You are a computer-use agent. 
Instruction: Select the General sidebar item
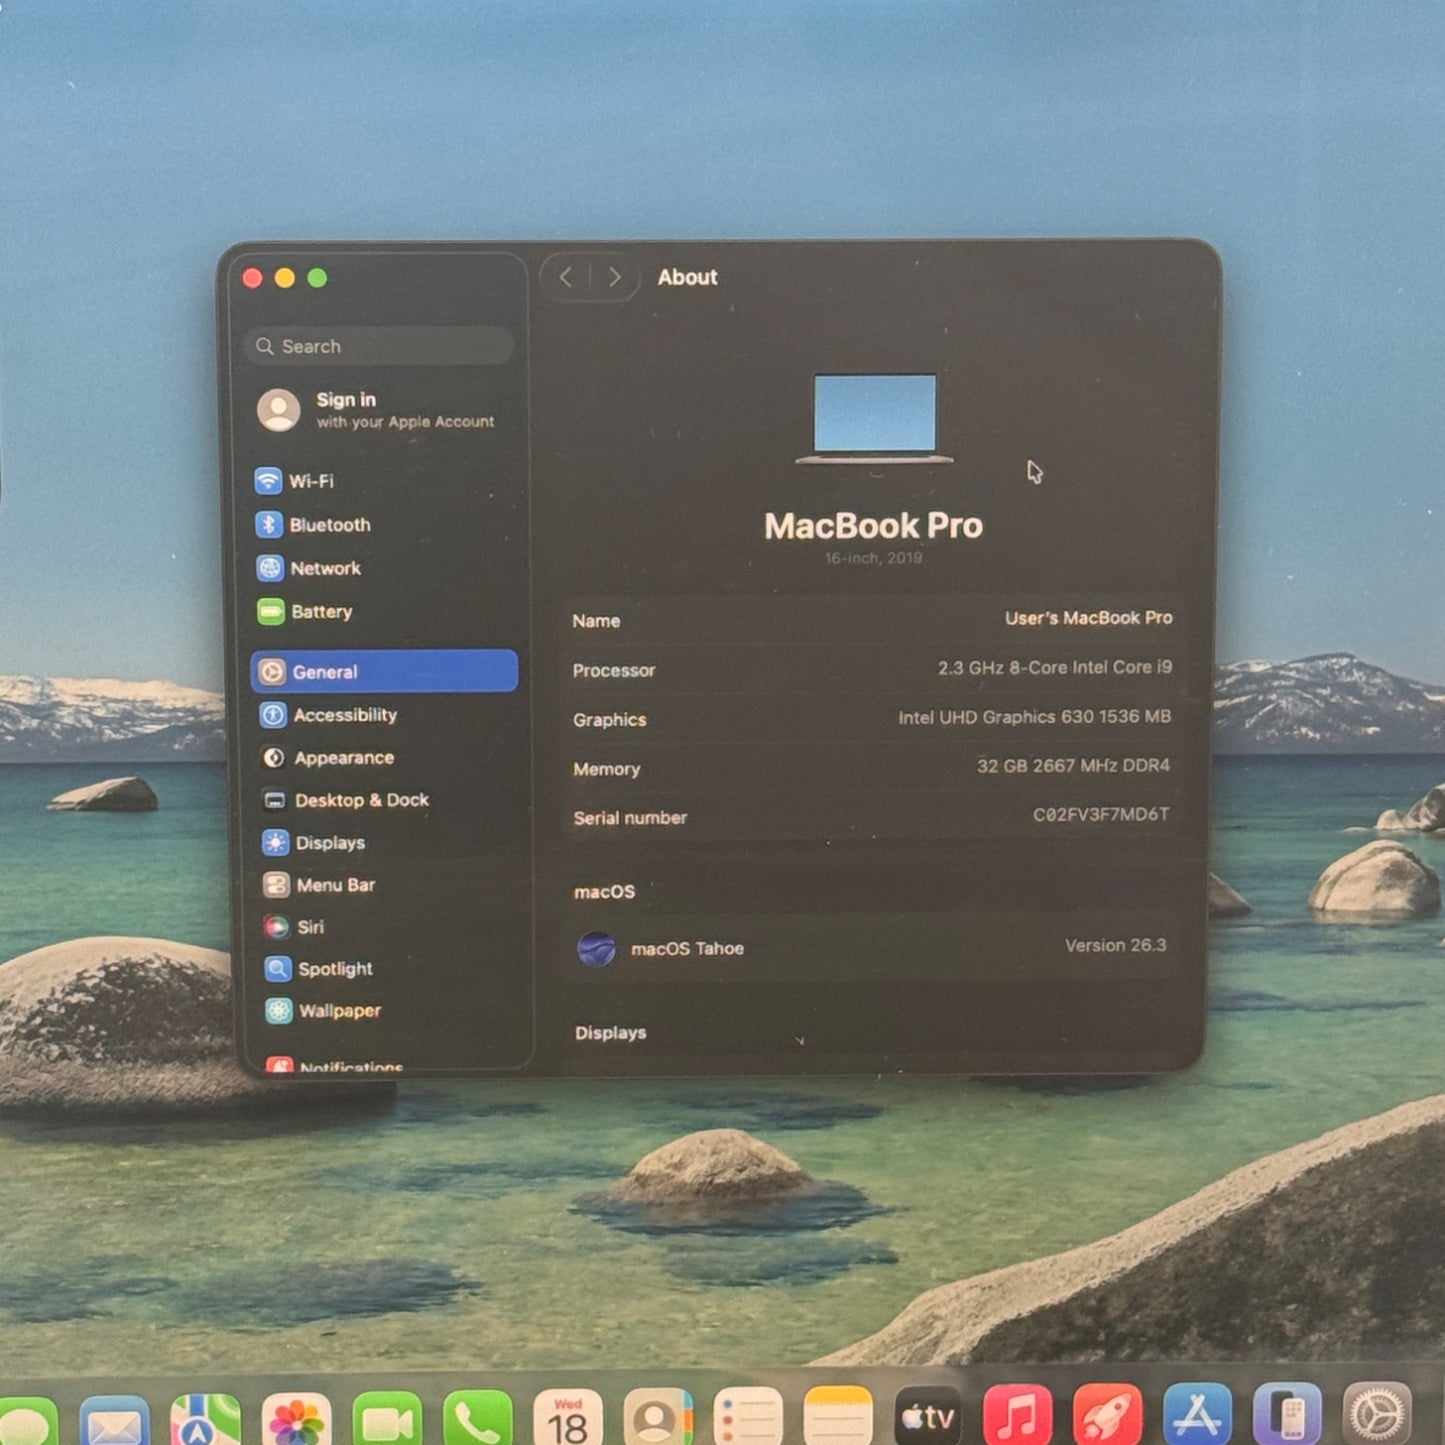384,671
